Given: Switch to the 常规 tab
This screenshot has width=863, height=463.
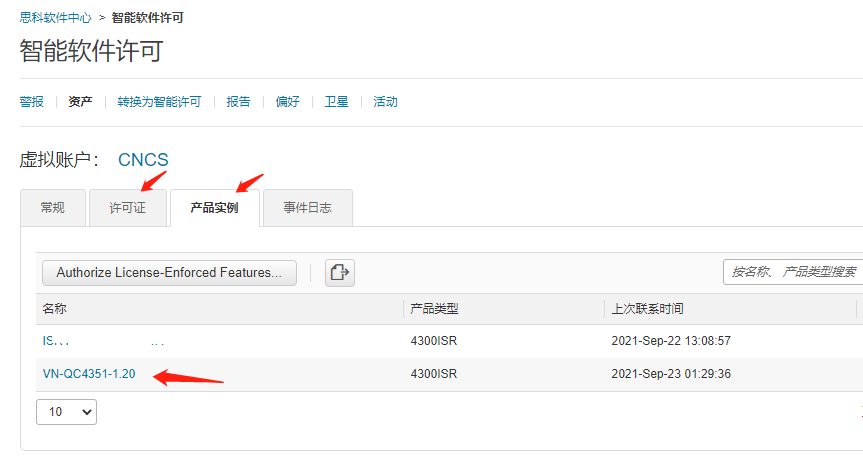Looking at the screenshot, I should click(52, 208).
